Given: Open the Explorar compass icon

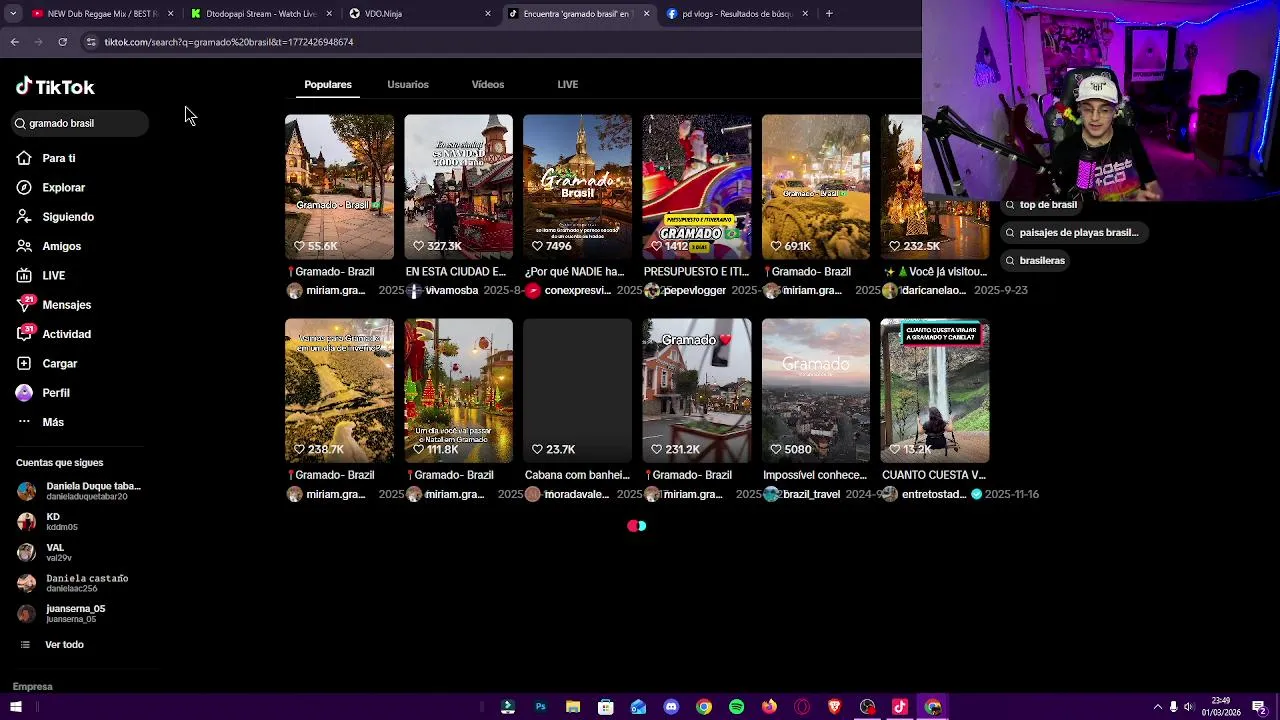Looking at the screenshot, I should [x=24, y=187].
